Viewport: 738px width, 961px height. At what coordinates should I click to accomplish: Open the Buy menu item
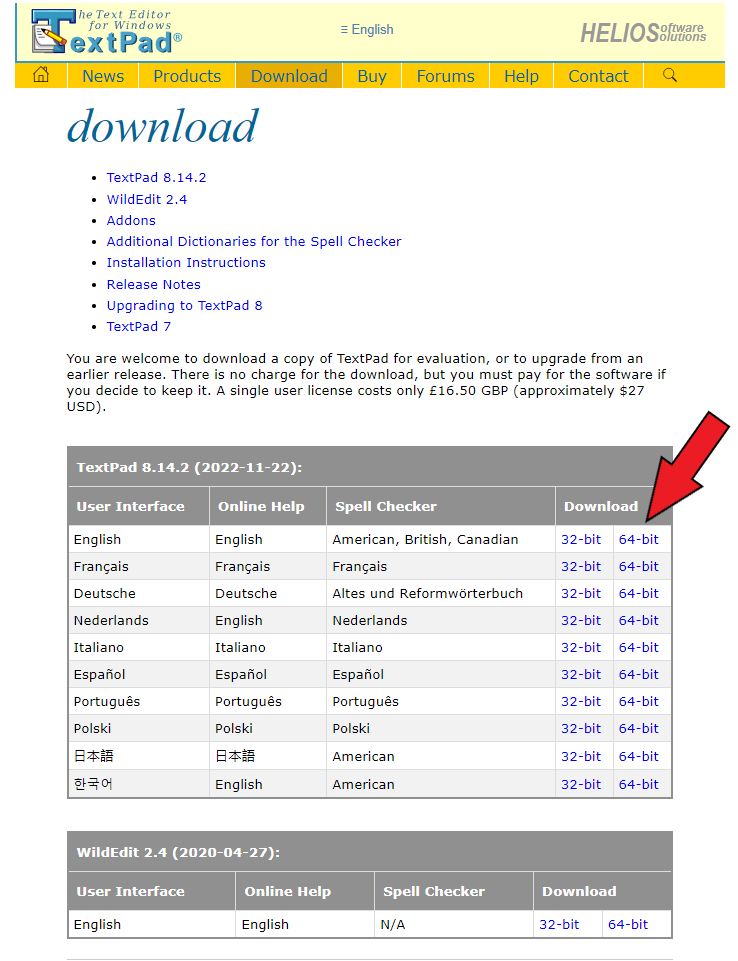click(x=372, y=76)
